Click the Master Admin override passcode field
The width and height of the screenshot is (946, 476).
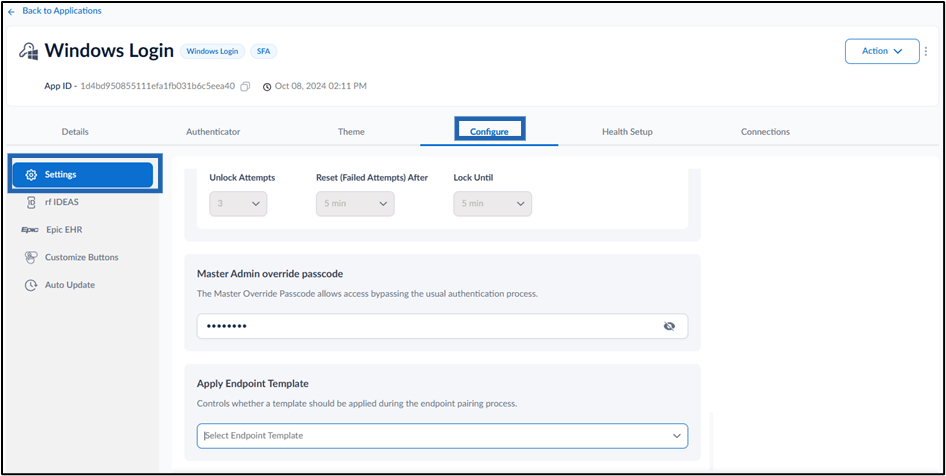pyautogui.click(x=442, y=326)
